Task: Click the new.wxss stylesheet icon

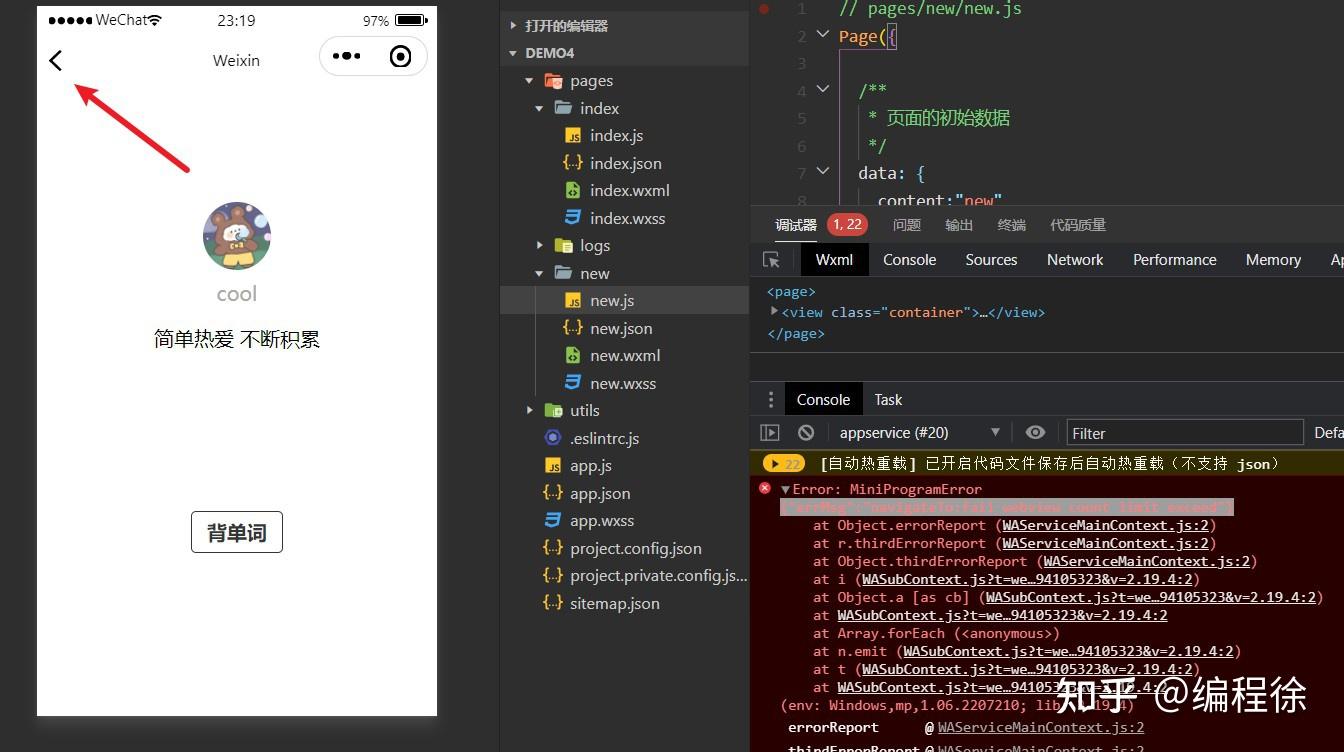Action: tap(573, 383)
